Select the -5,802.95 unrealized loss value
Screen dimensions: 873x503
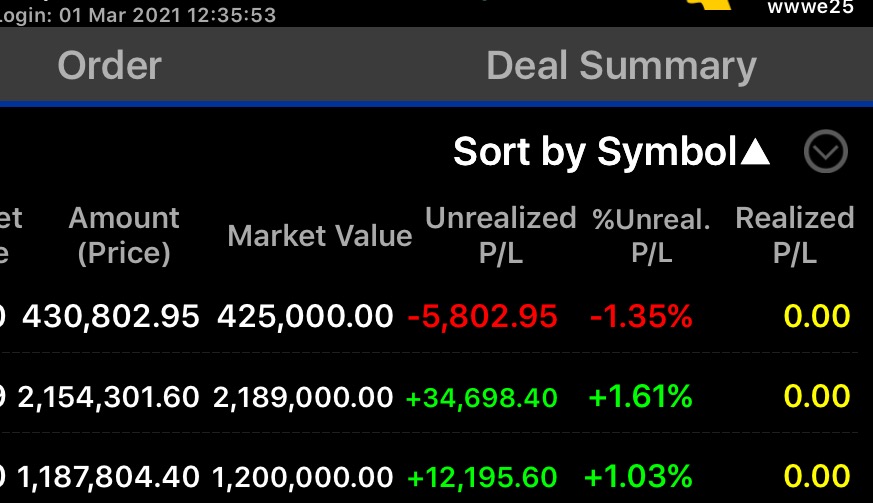coord(482,317)
